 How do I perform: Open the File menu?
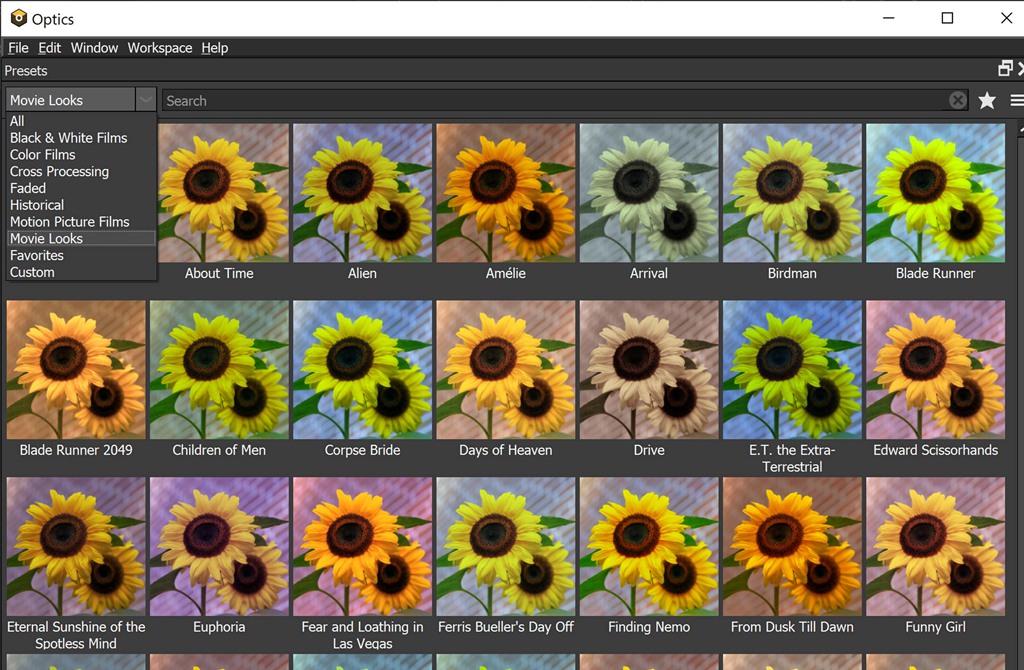[18, 48]
